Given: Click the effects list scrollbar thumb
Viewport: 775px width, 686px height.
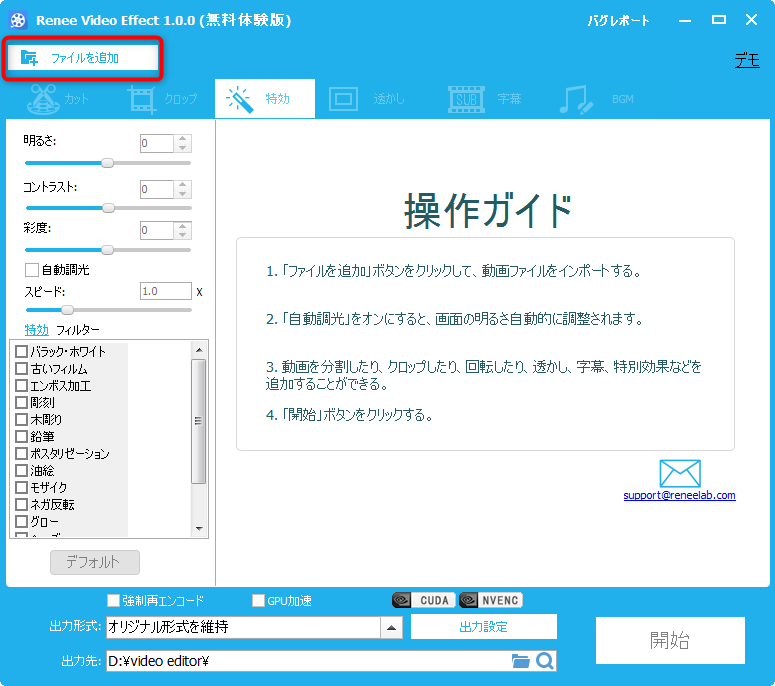Looking at the screenshot, I should pos(199,421).
